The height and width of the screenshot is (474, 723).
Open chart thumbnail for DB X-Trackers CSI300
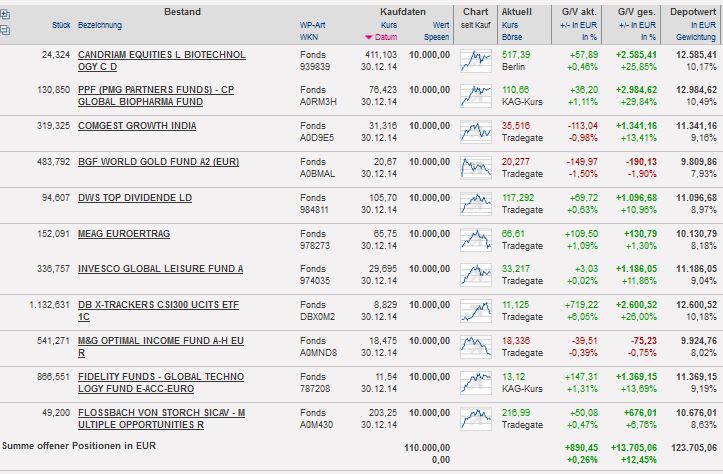[x=475, y=312]
